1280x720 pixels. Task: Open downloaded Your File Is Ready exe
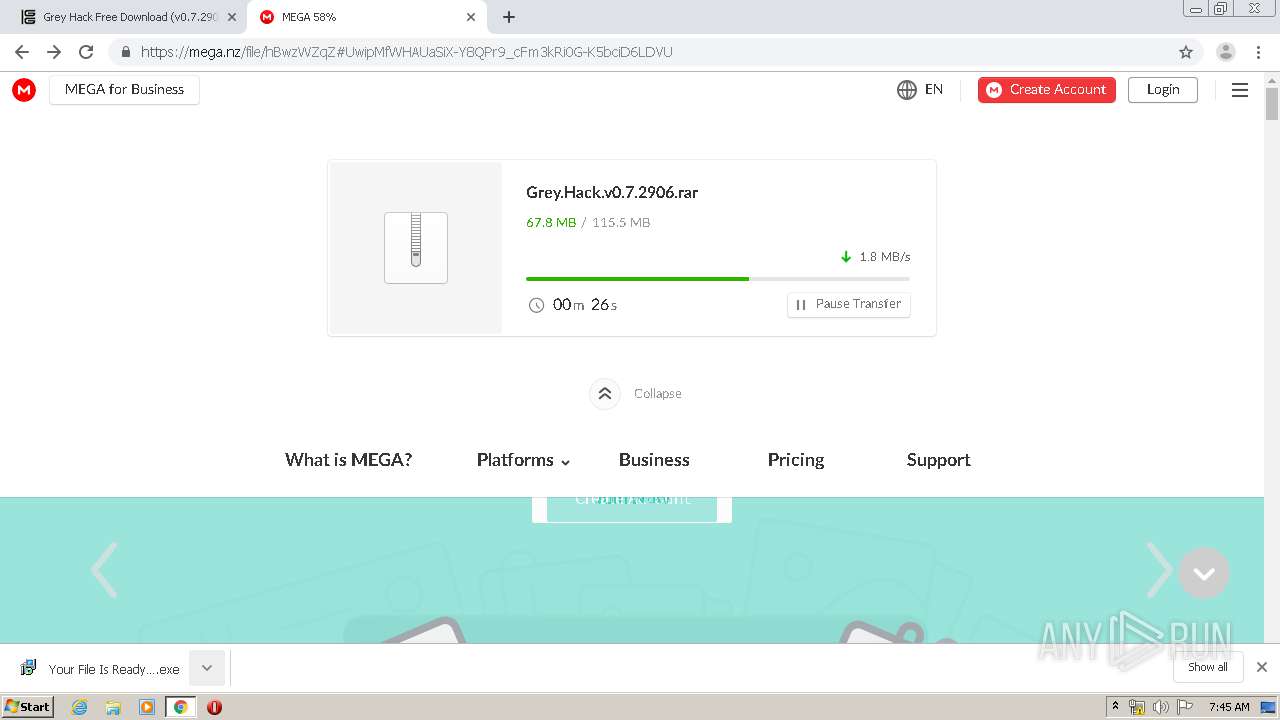click(101, 669)
